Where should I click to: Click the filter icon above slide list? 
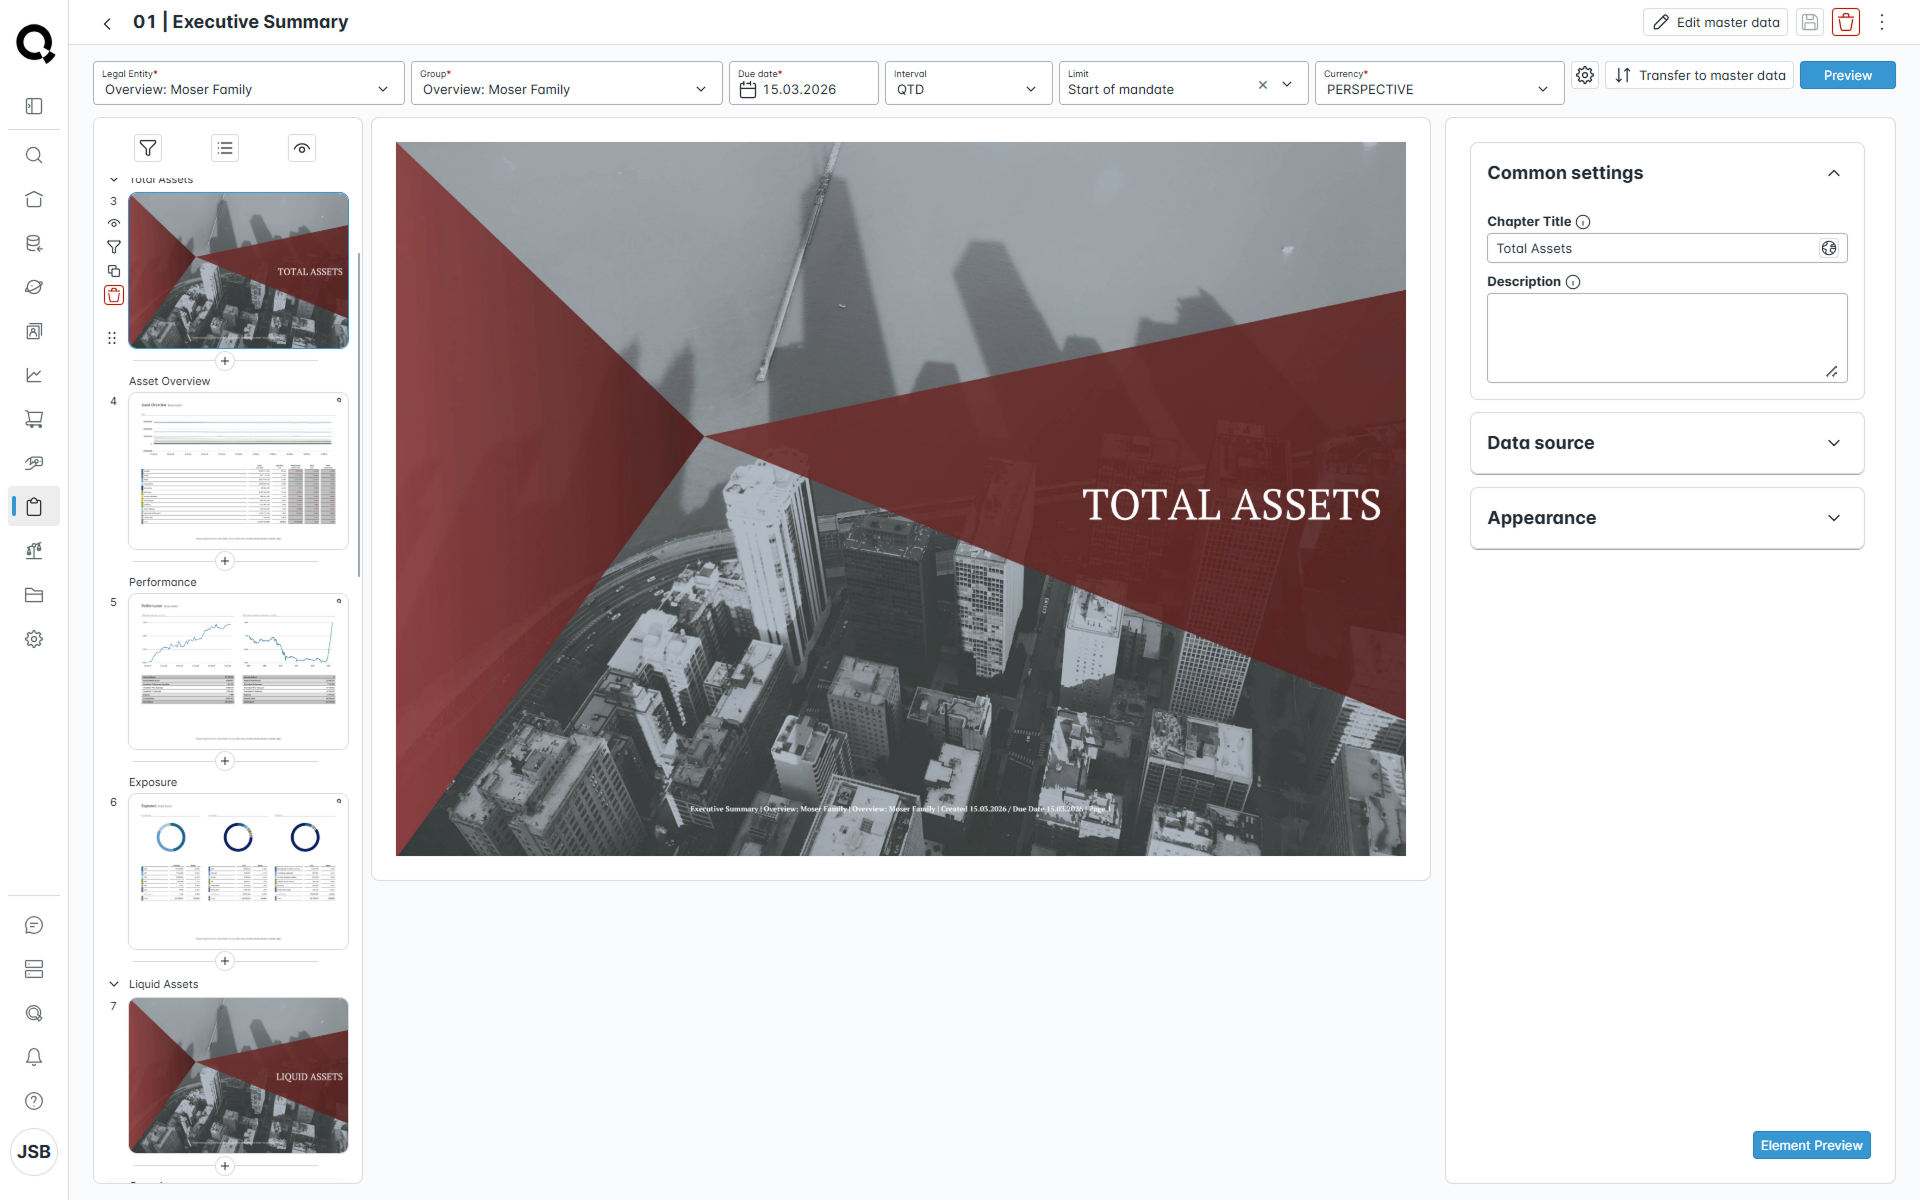(x=148, y=148)
